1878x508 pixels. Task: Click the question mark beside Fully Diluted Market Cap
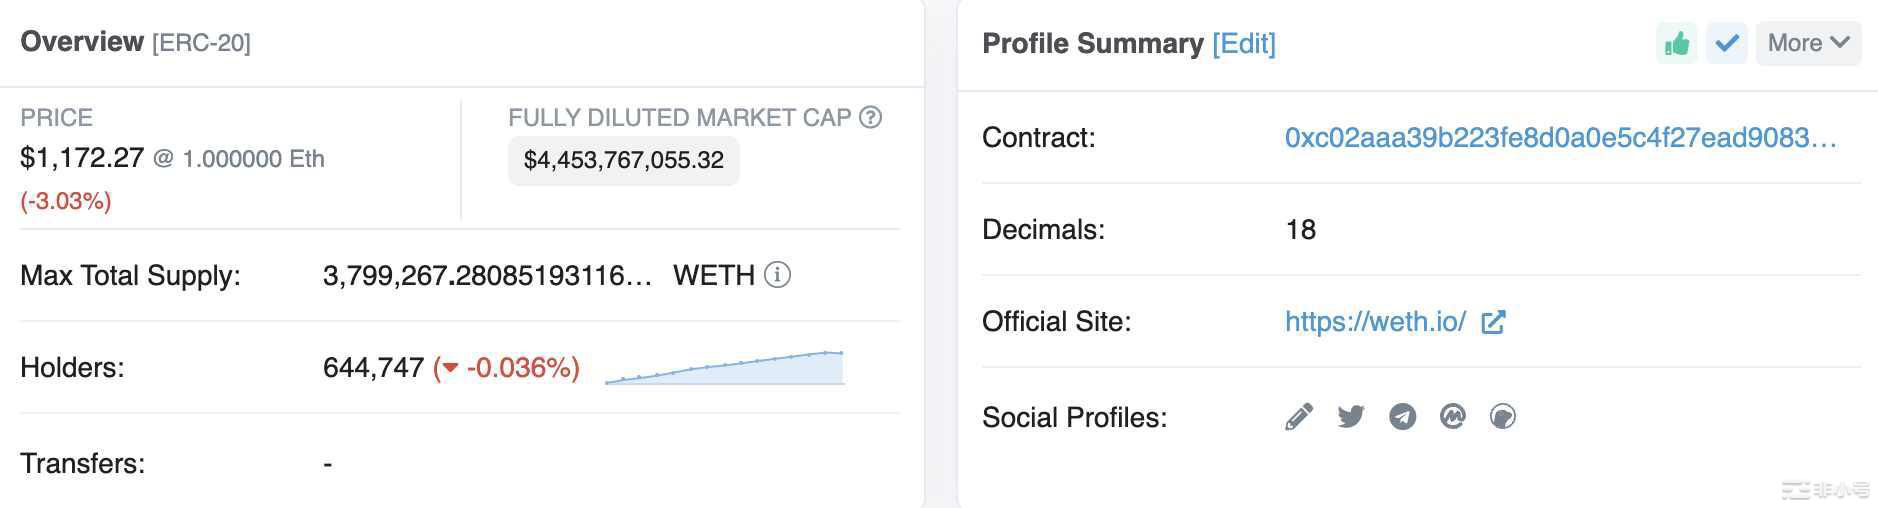click(871, 118)
